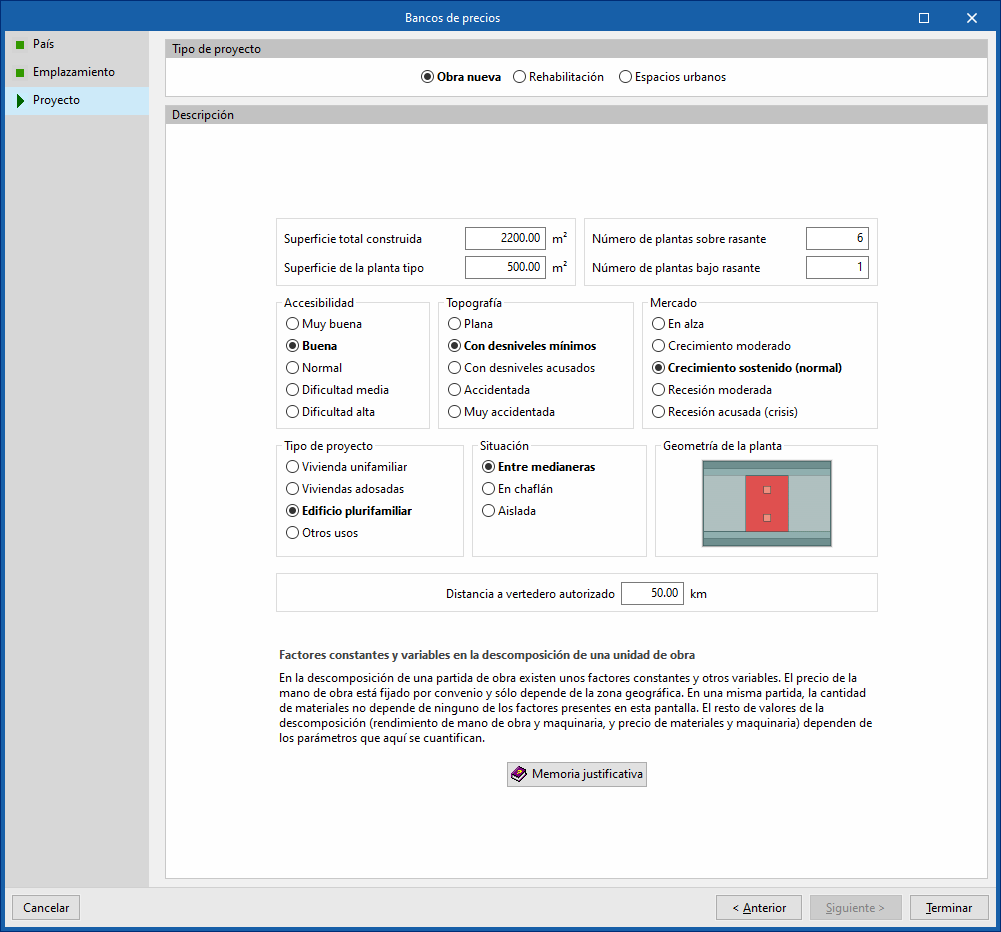Open Memoria justificativa document
Viewport: 1001px width, 932px height.
pos(576,774)
